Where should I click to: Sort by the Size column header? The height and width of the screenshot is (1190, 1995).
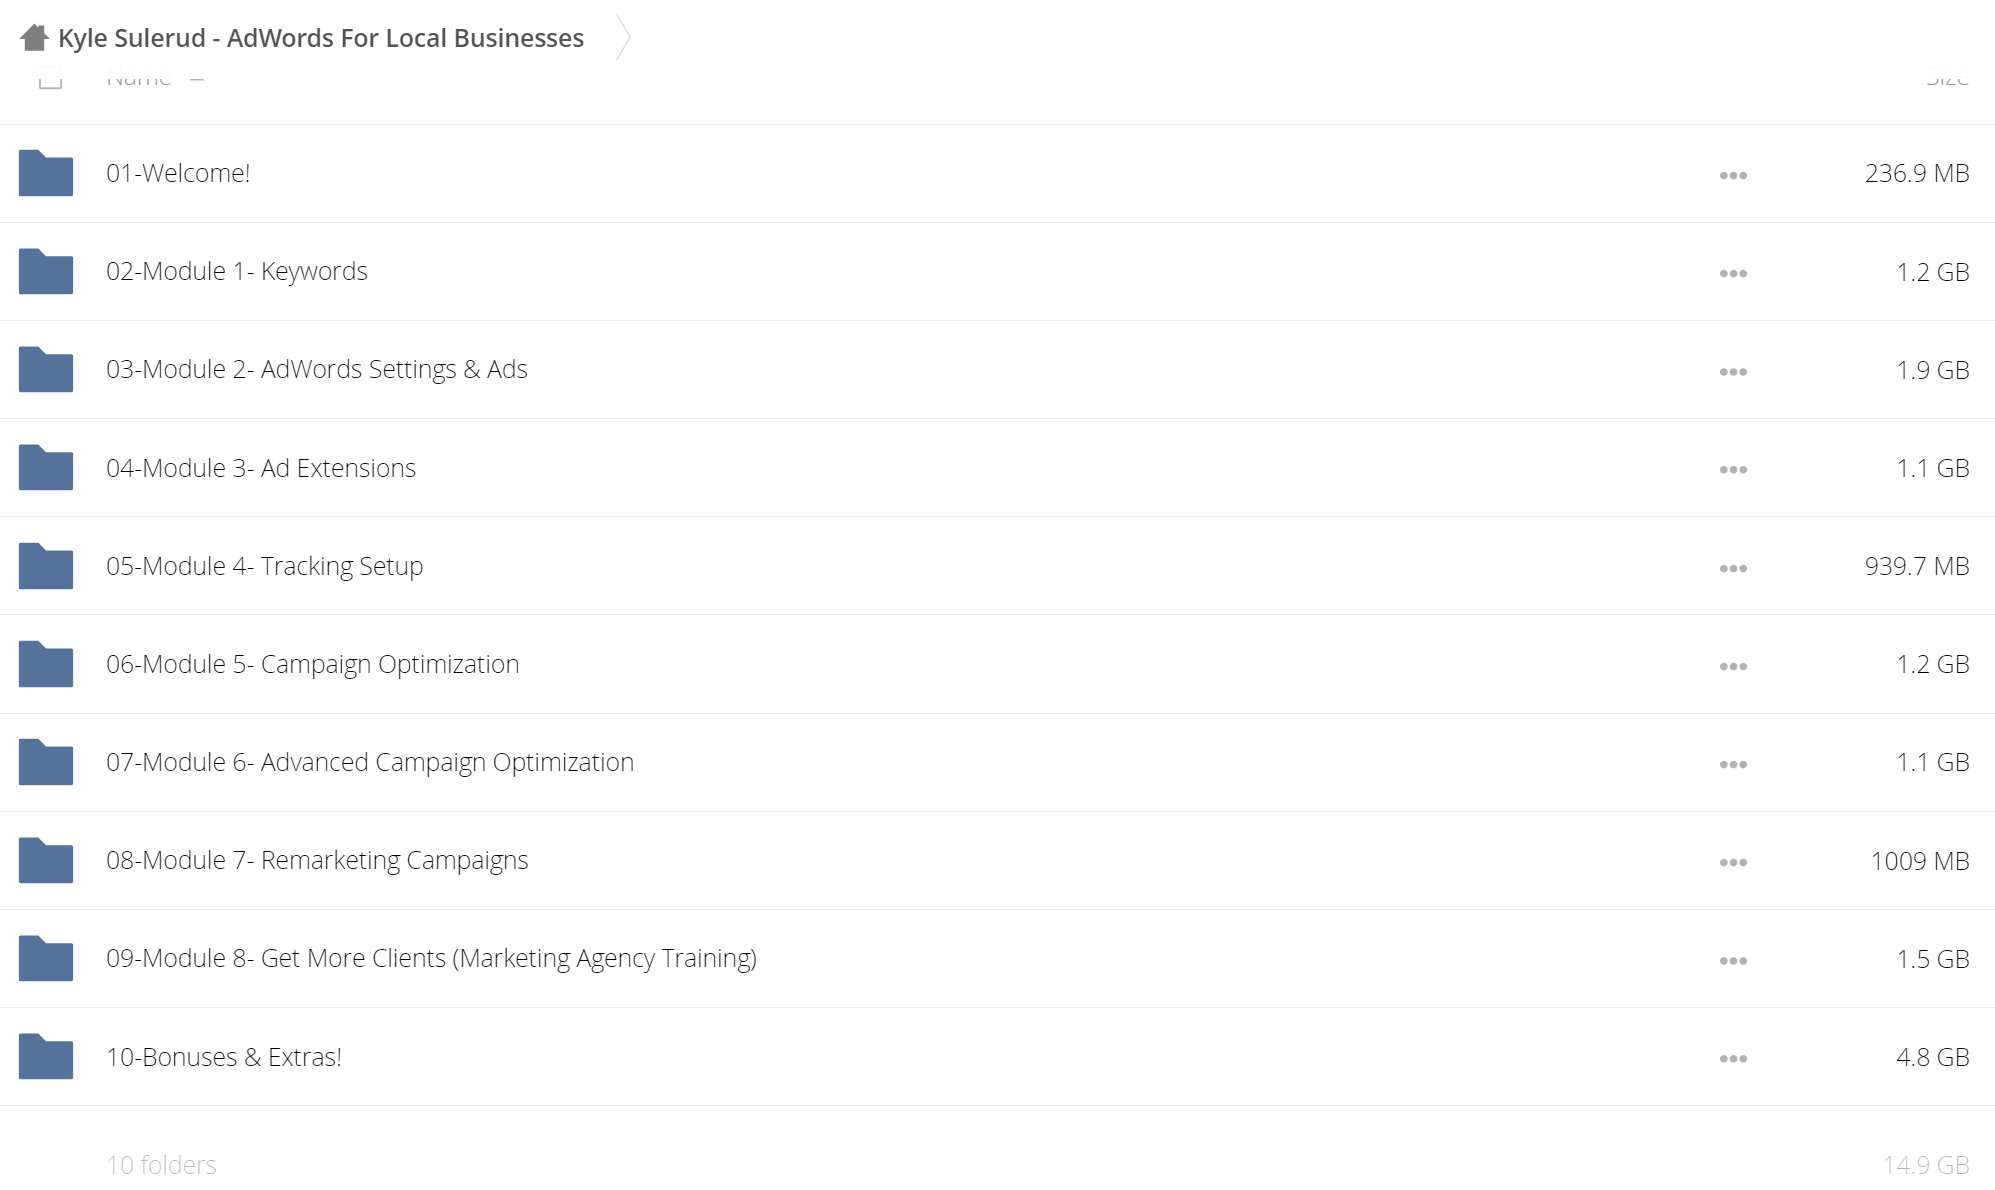pos(1947,79)
